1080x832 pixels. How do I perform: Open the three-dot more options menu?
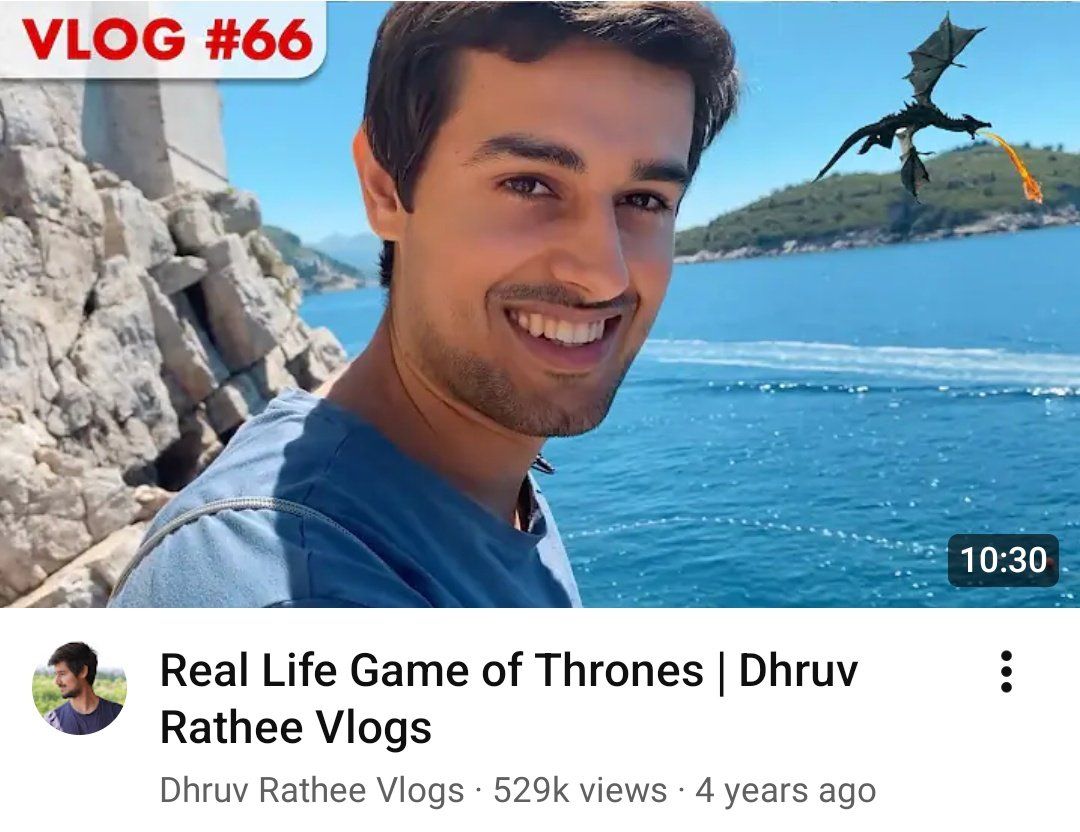click(x=1006, y=671)
